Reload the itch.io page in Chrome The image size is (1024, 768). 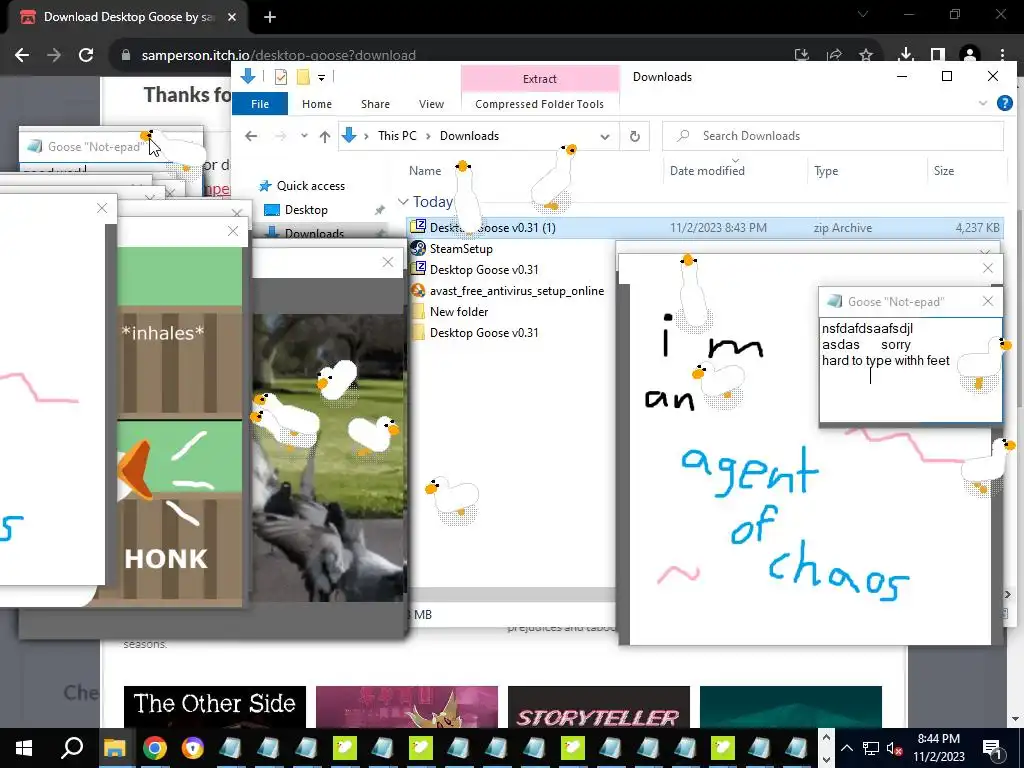pyautogui.click(x=86, y=55)
